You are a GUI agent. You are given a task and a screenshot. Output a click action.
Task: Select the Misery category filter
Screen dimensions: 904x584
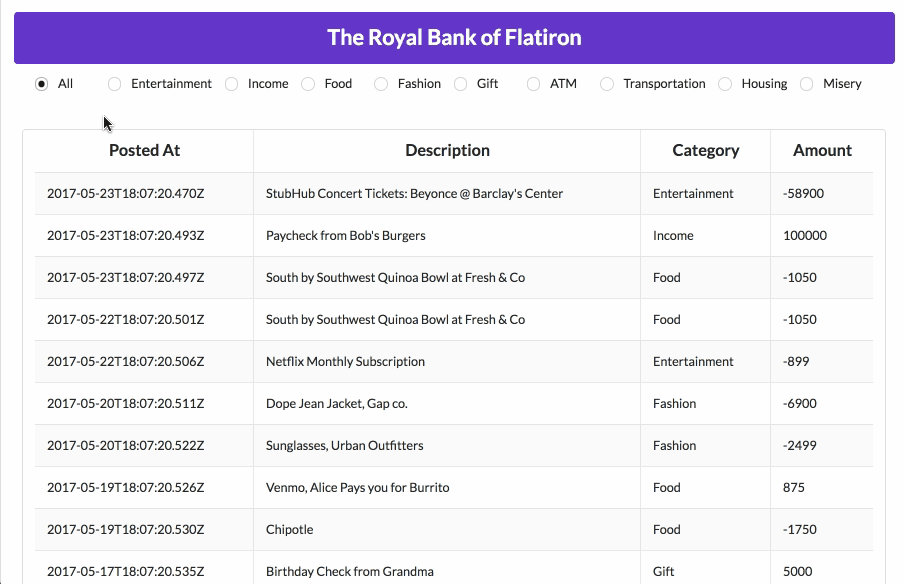[807, 84]
